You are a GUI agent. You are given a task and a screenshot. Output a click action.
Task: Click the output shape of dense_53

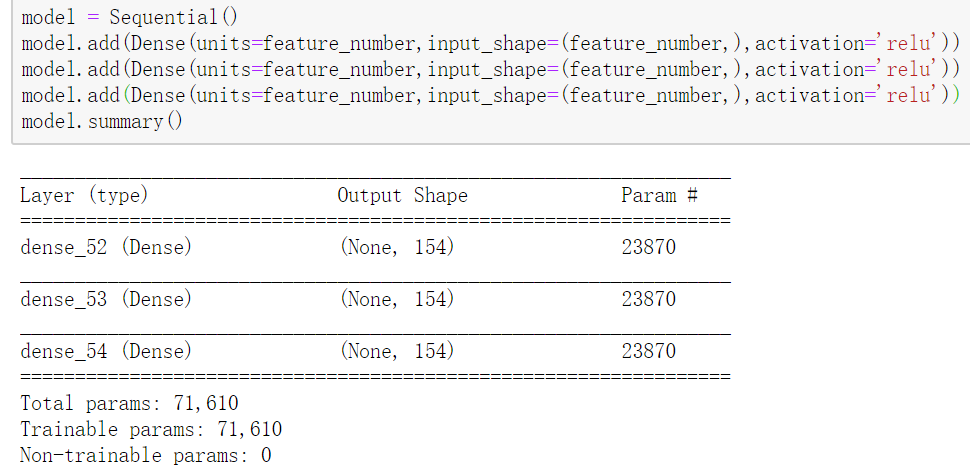(x=397, y=299)
